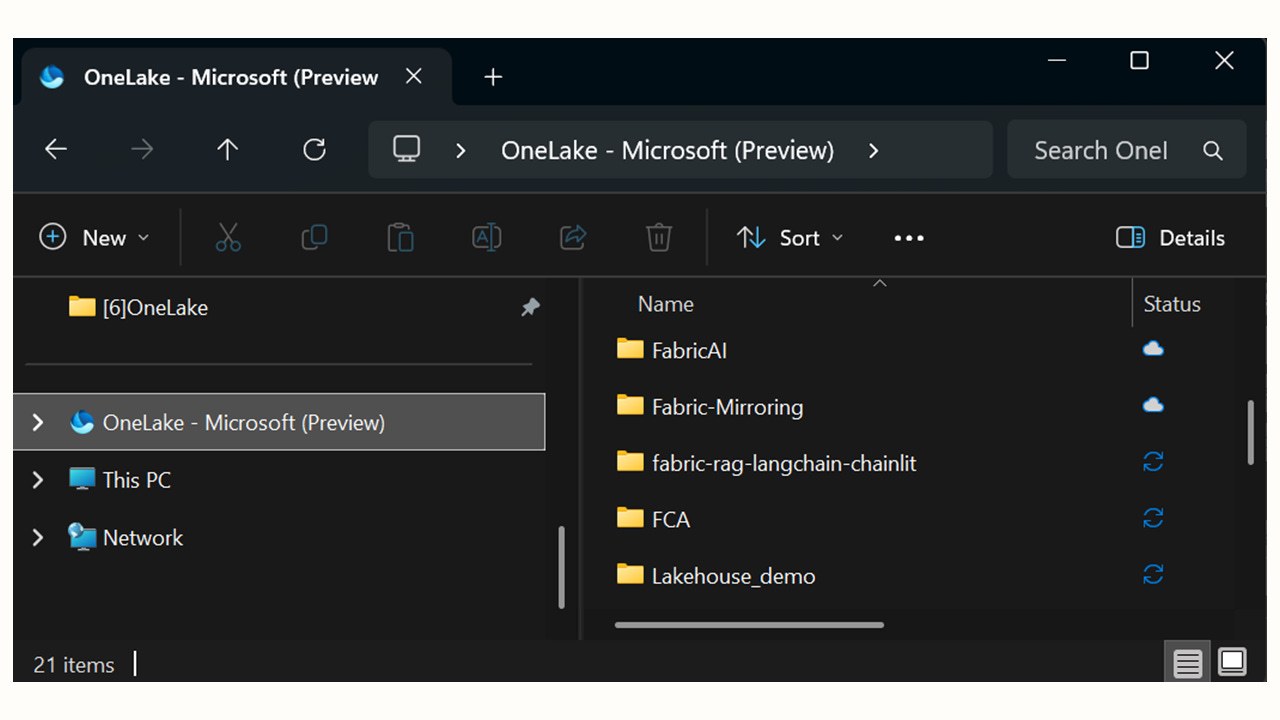
Task: Select This PC in navigation pane
Action: [x=137, y=480]
